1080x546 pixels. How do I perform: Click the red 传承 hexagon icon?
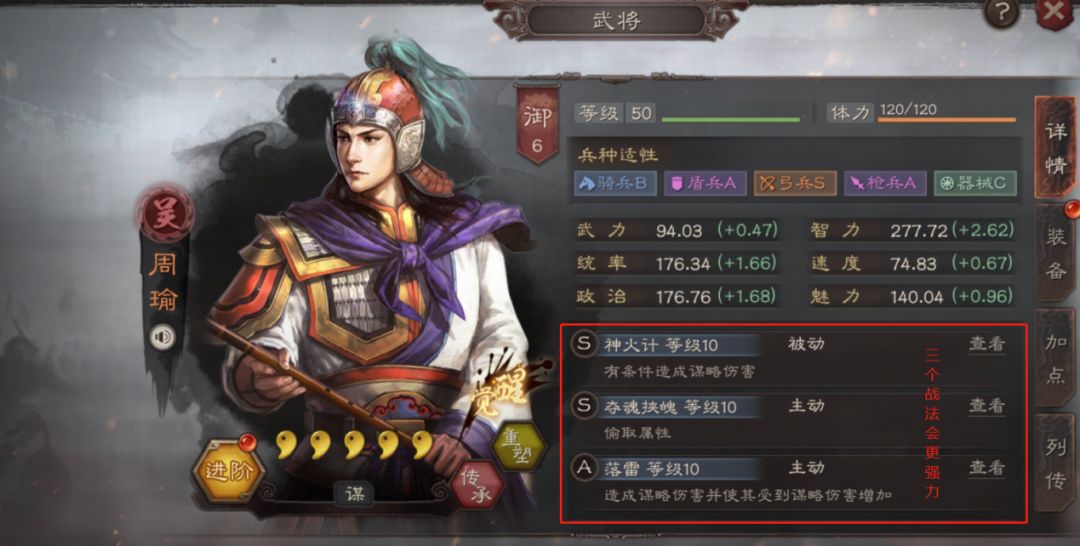click(477, 485)
